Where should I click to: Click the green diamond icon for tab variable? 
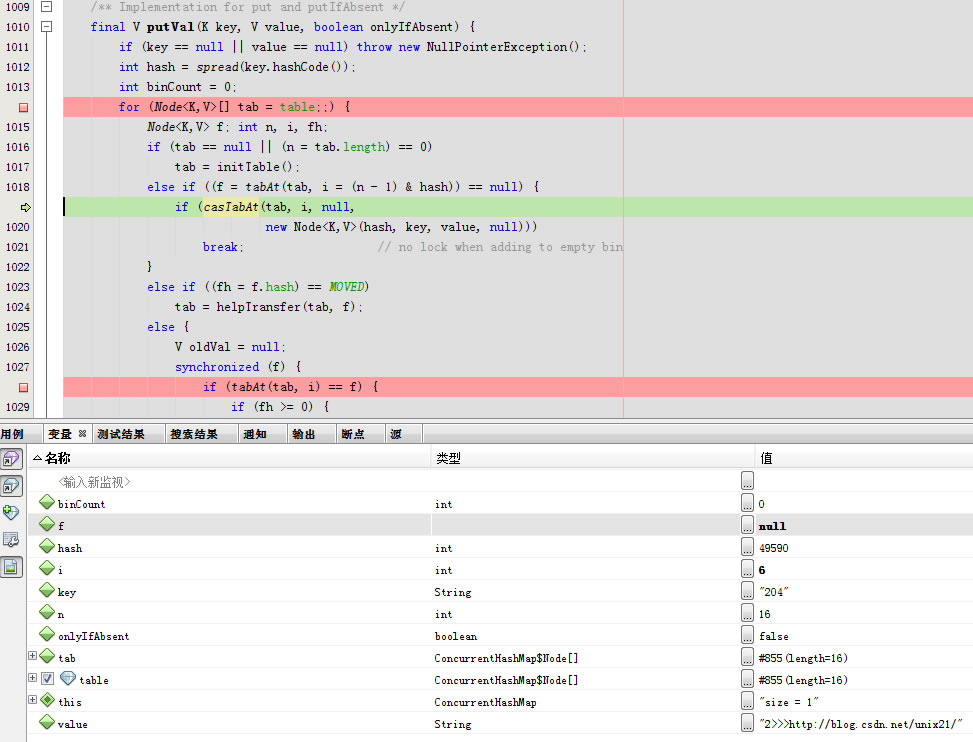47,656
